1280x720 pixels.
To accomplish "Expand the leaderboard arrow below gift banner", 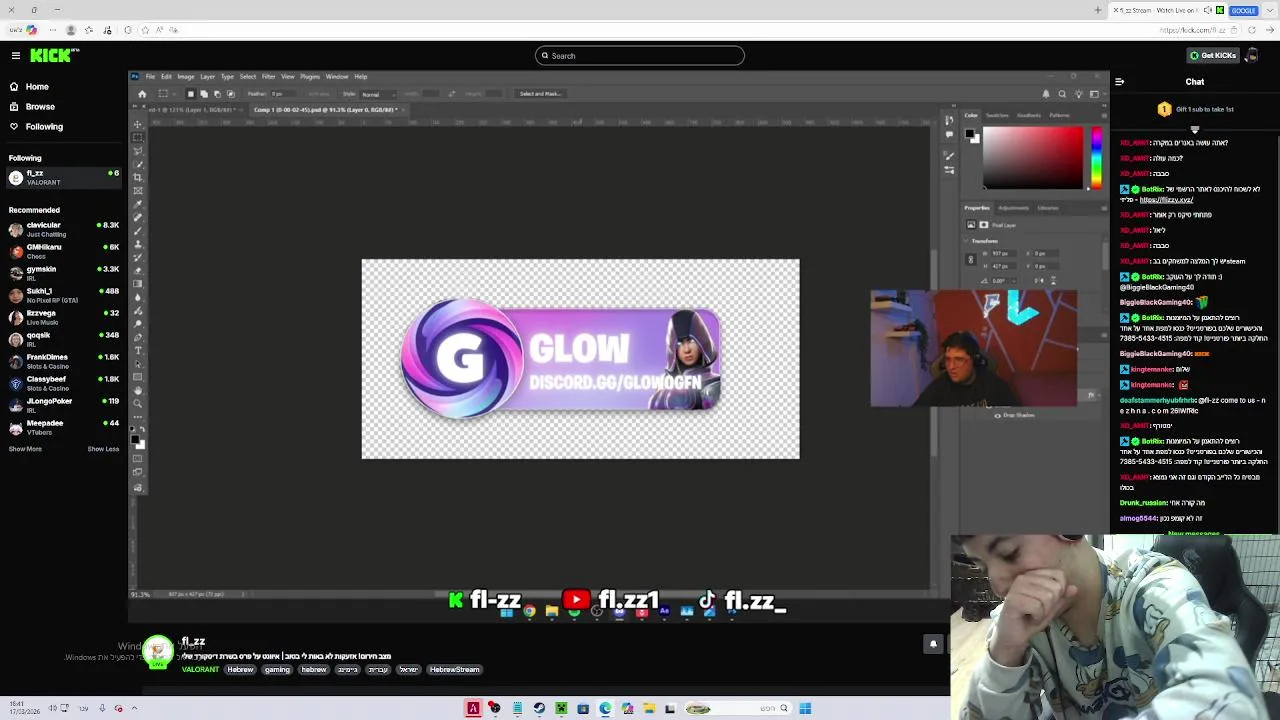I will click(1194, 129).
